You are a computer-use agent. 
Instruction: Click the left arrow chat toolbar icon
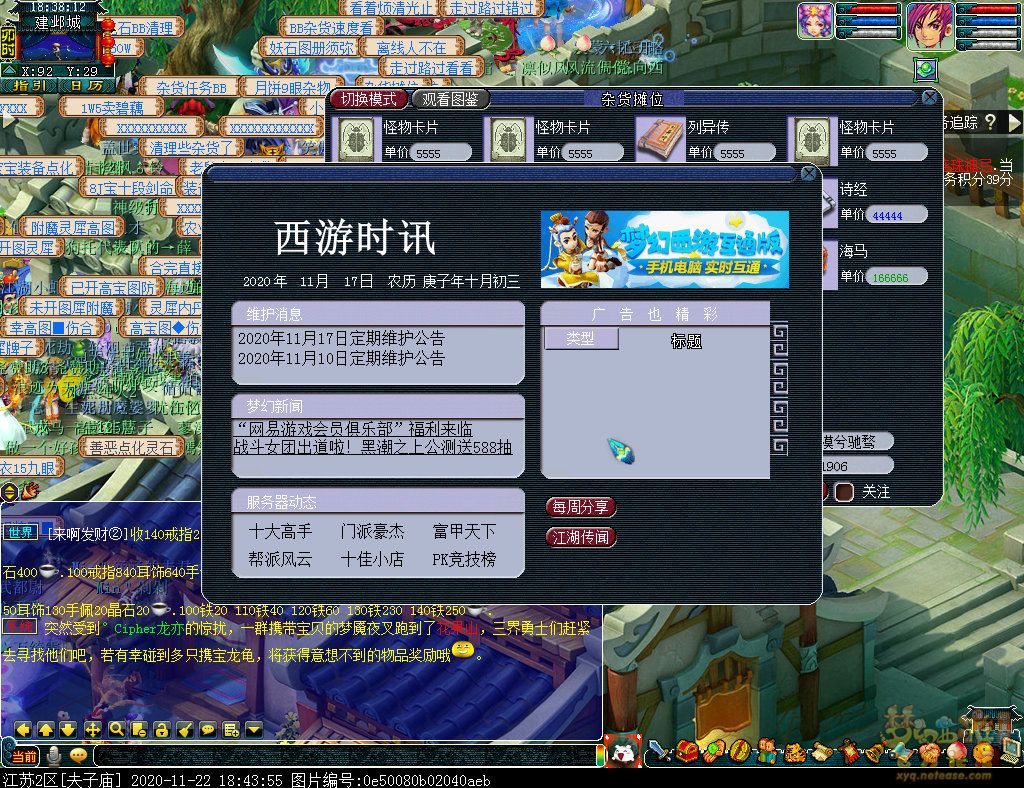click(x=24, y=729)
